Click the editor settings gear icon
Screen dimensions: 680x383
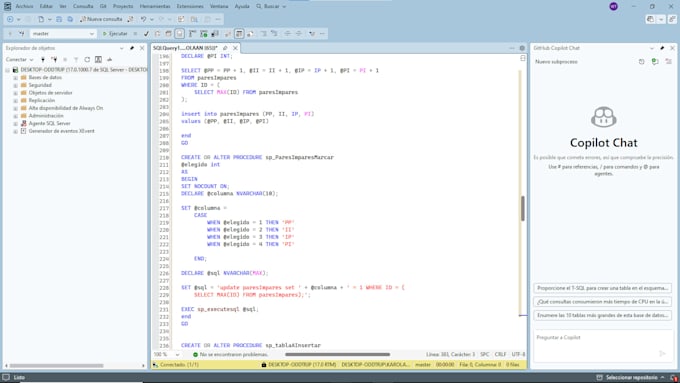coord(522,48)
